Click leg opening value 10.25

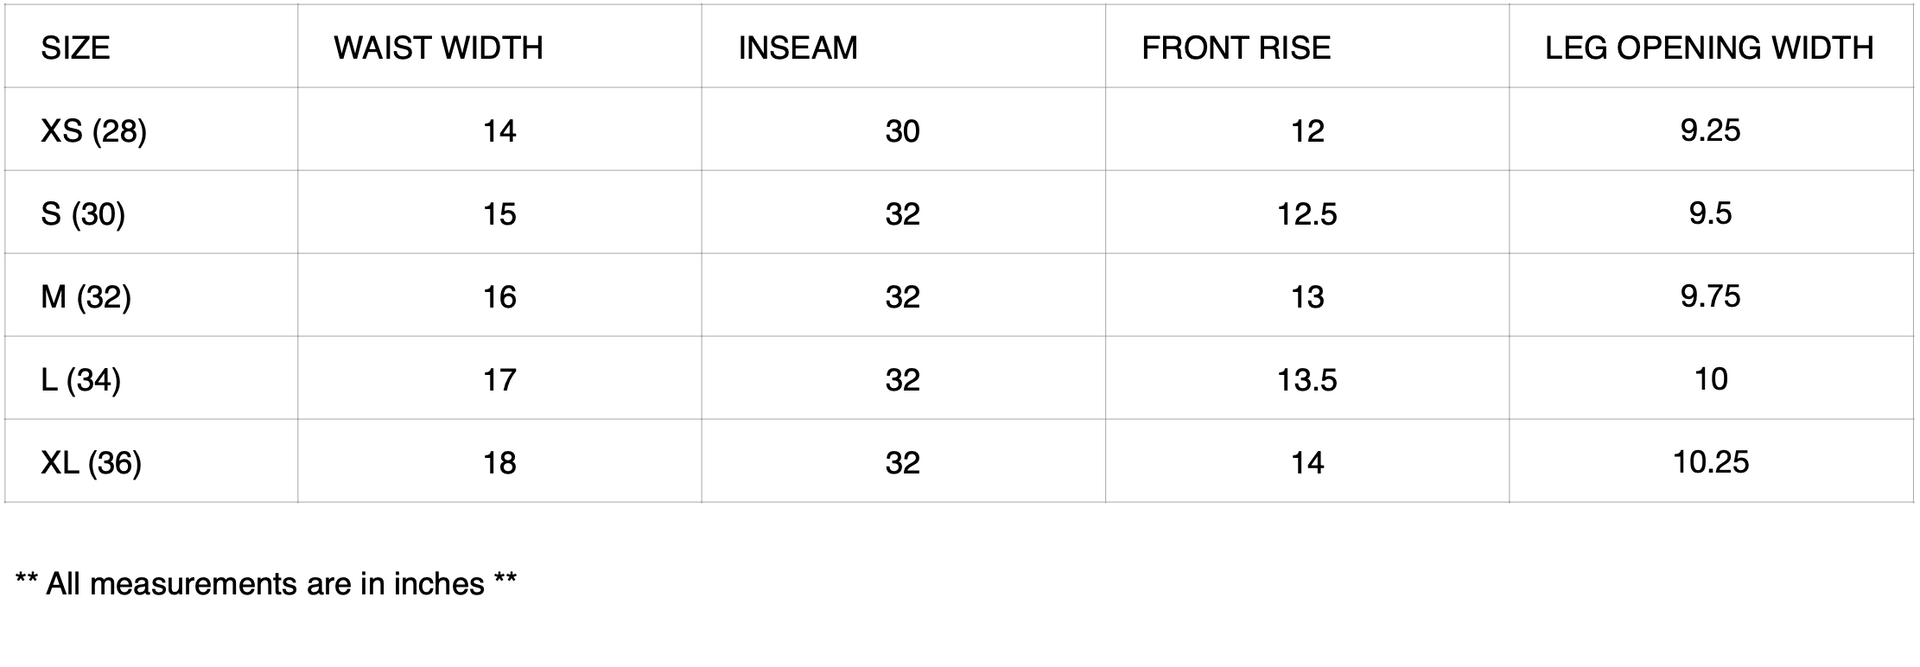(x=1711, y=462)
